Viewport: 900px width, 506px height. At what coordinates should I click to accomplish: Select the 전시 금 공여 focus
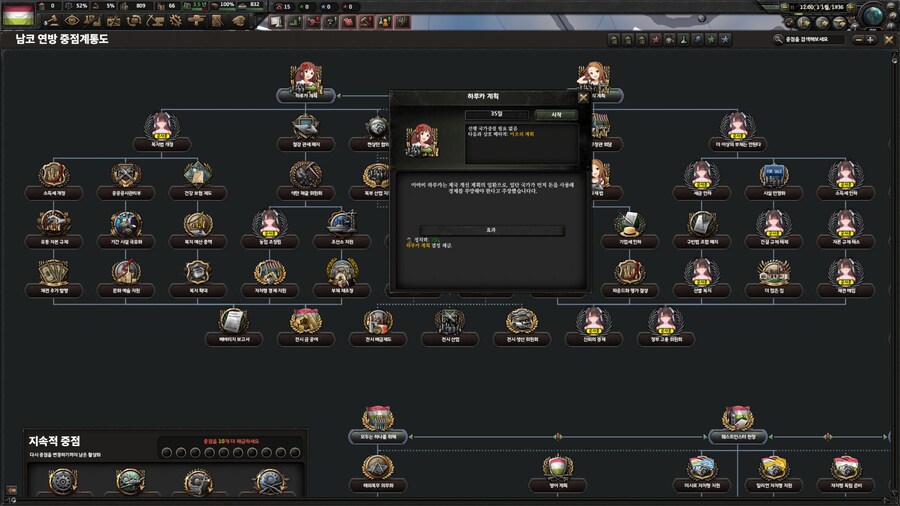tap(306, 321)
